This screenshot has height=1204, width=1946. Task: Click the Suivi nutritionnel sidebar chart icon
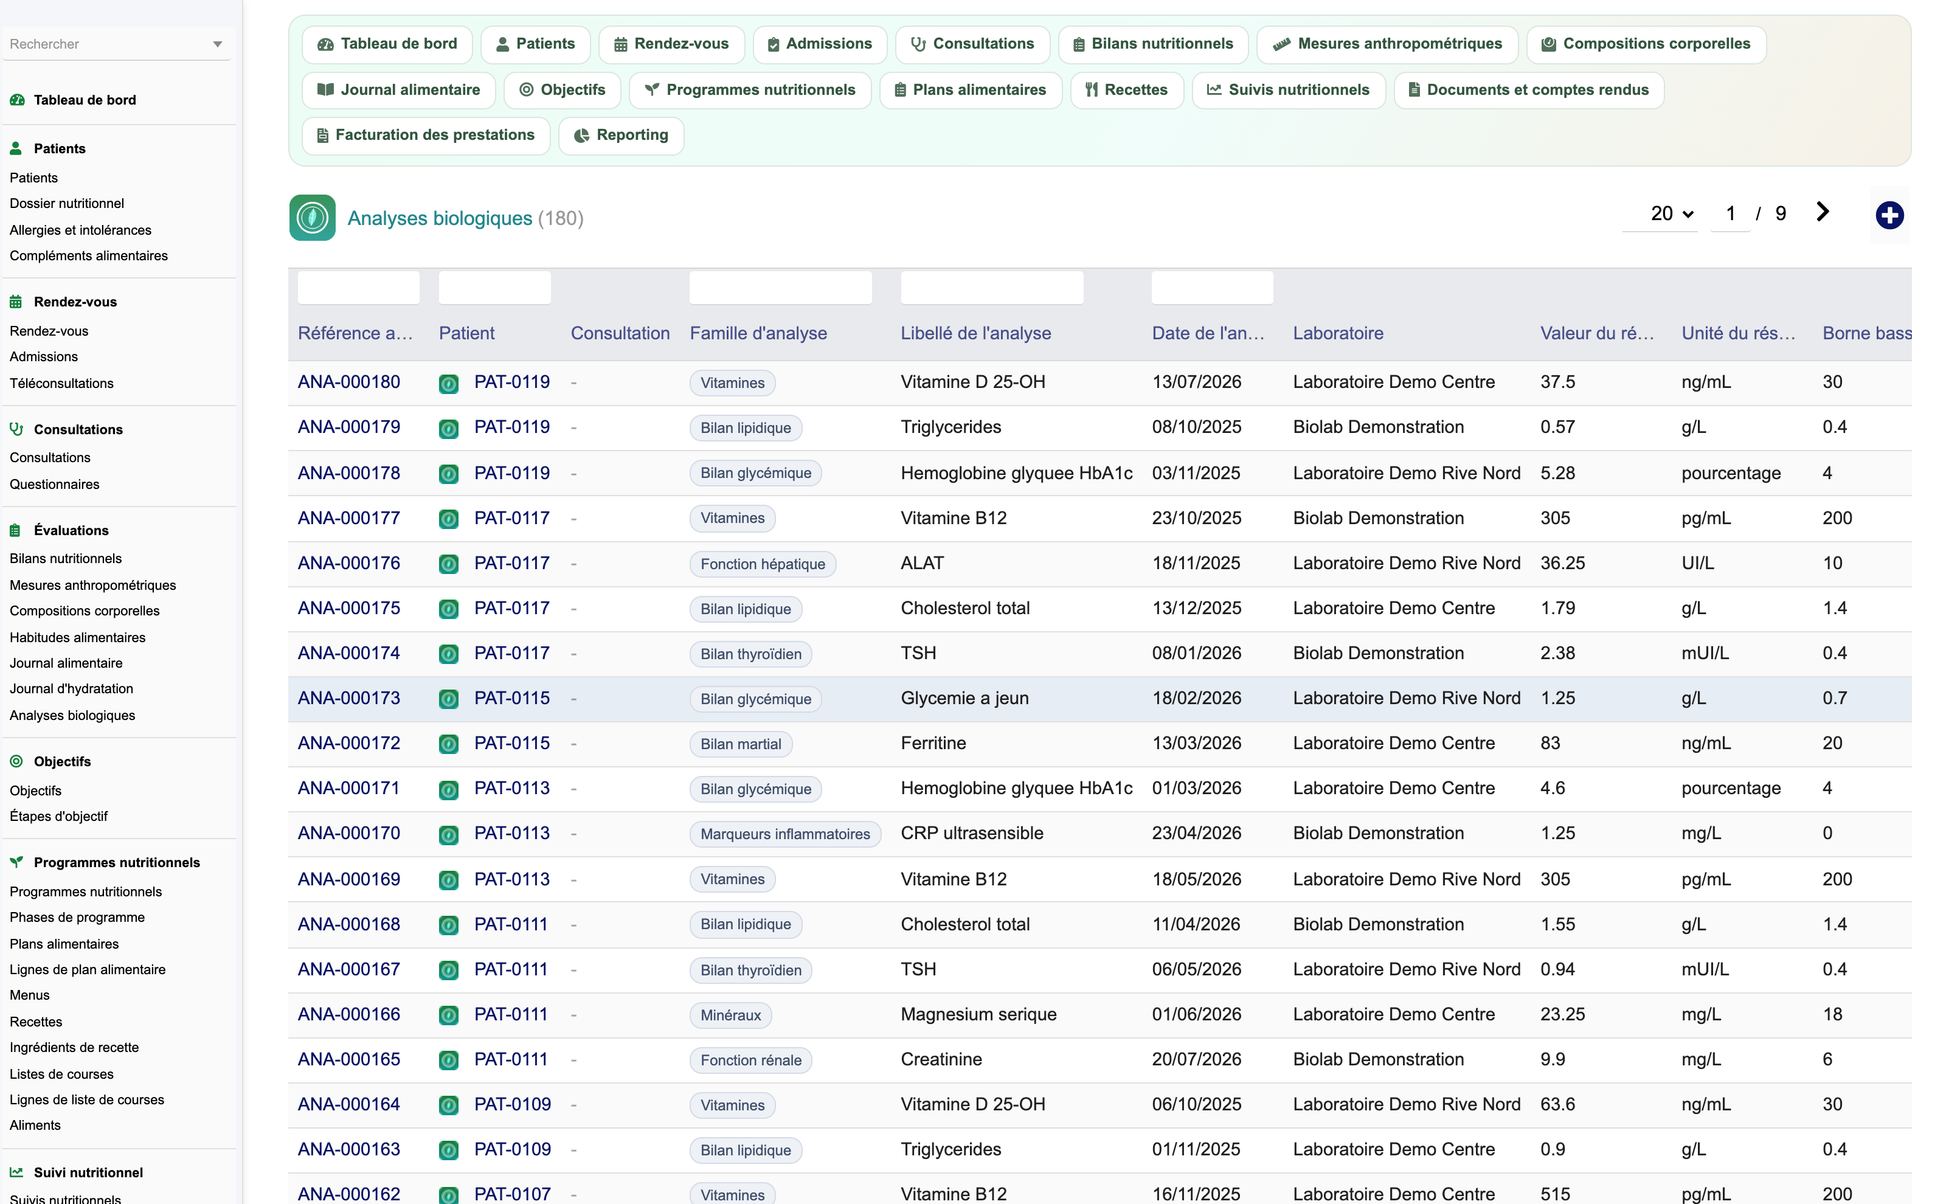tap(16, 1172)
